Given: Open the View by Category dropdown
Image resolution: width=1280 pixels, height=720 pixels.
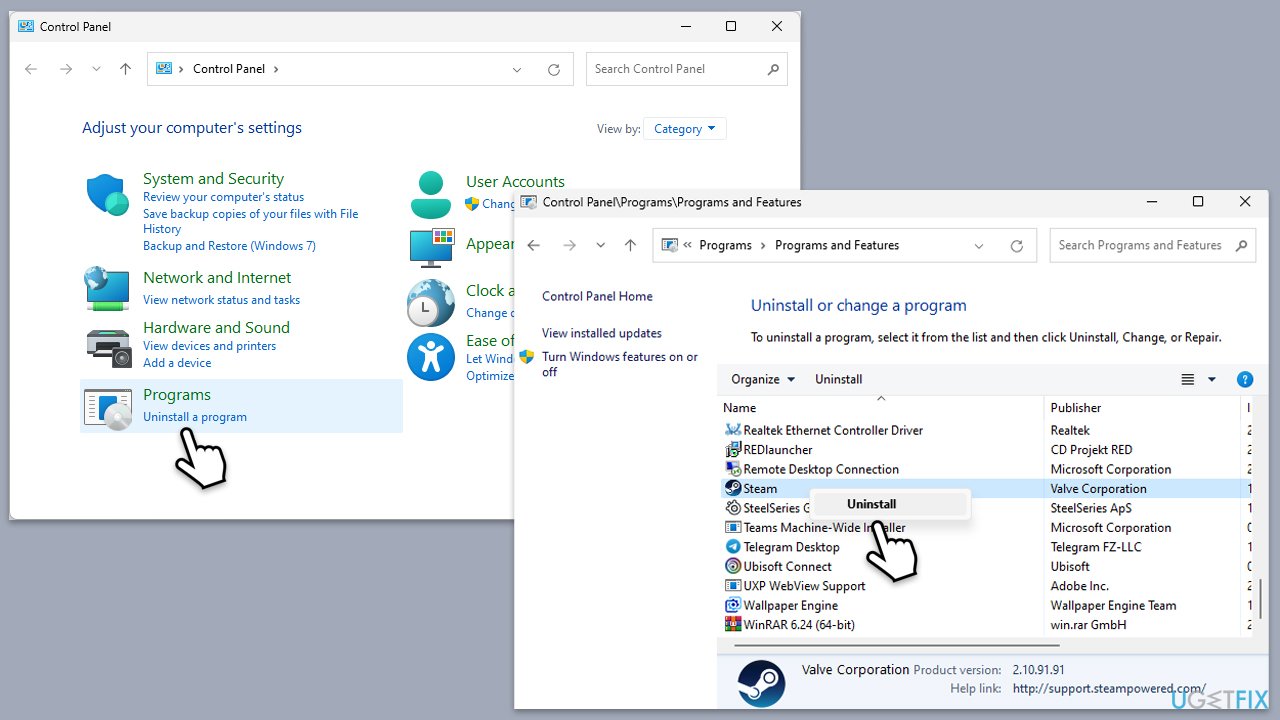Looking at the screenshot, I should tap(685, 129).
